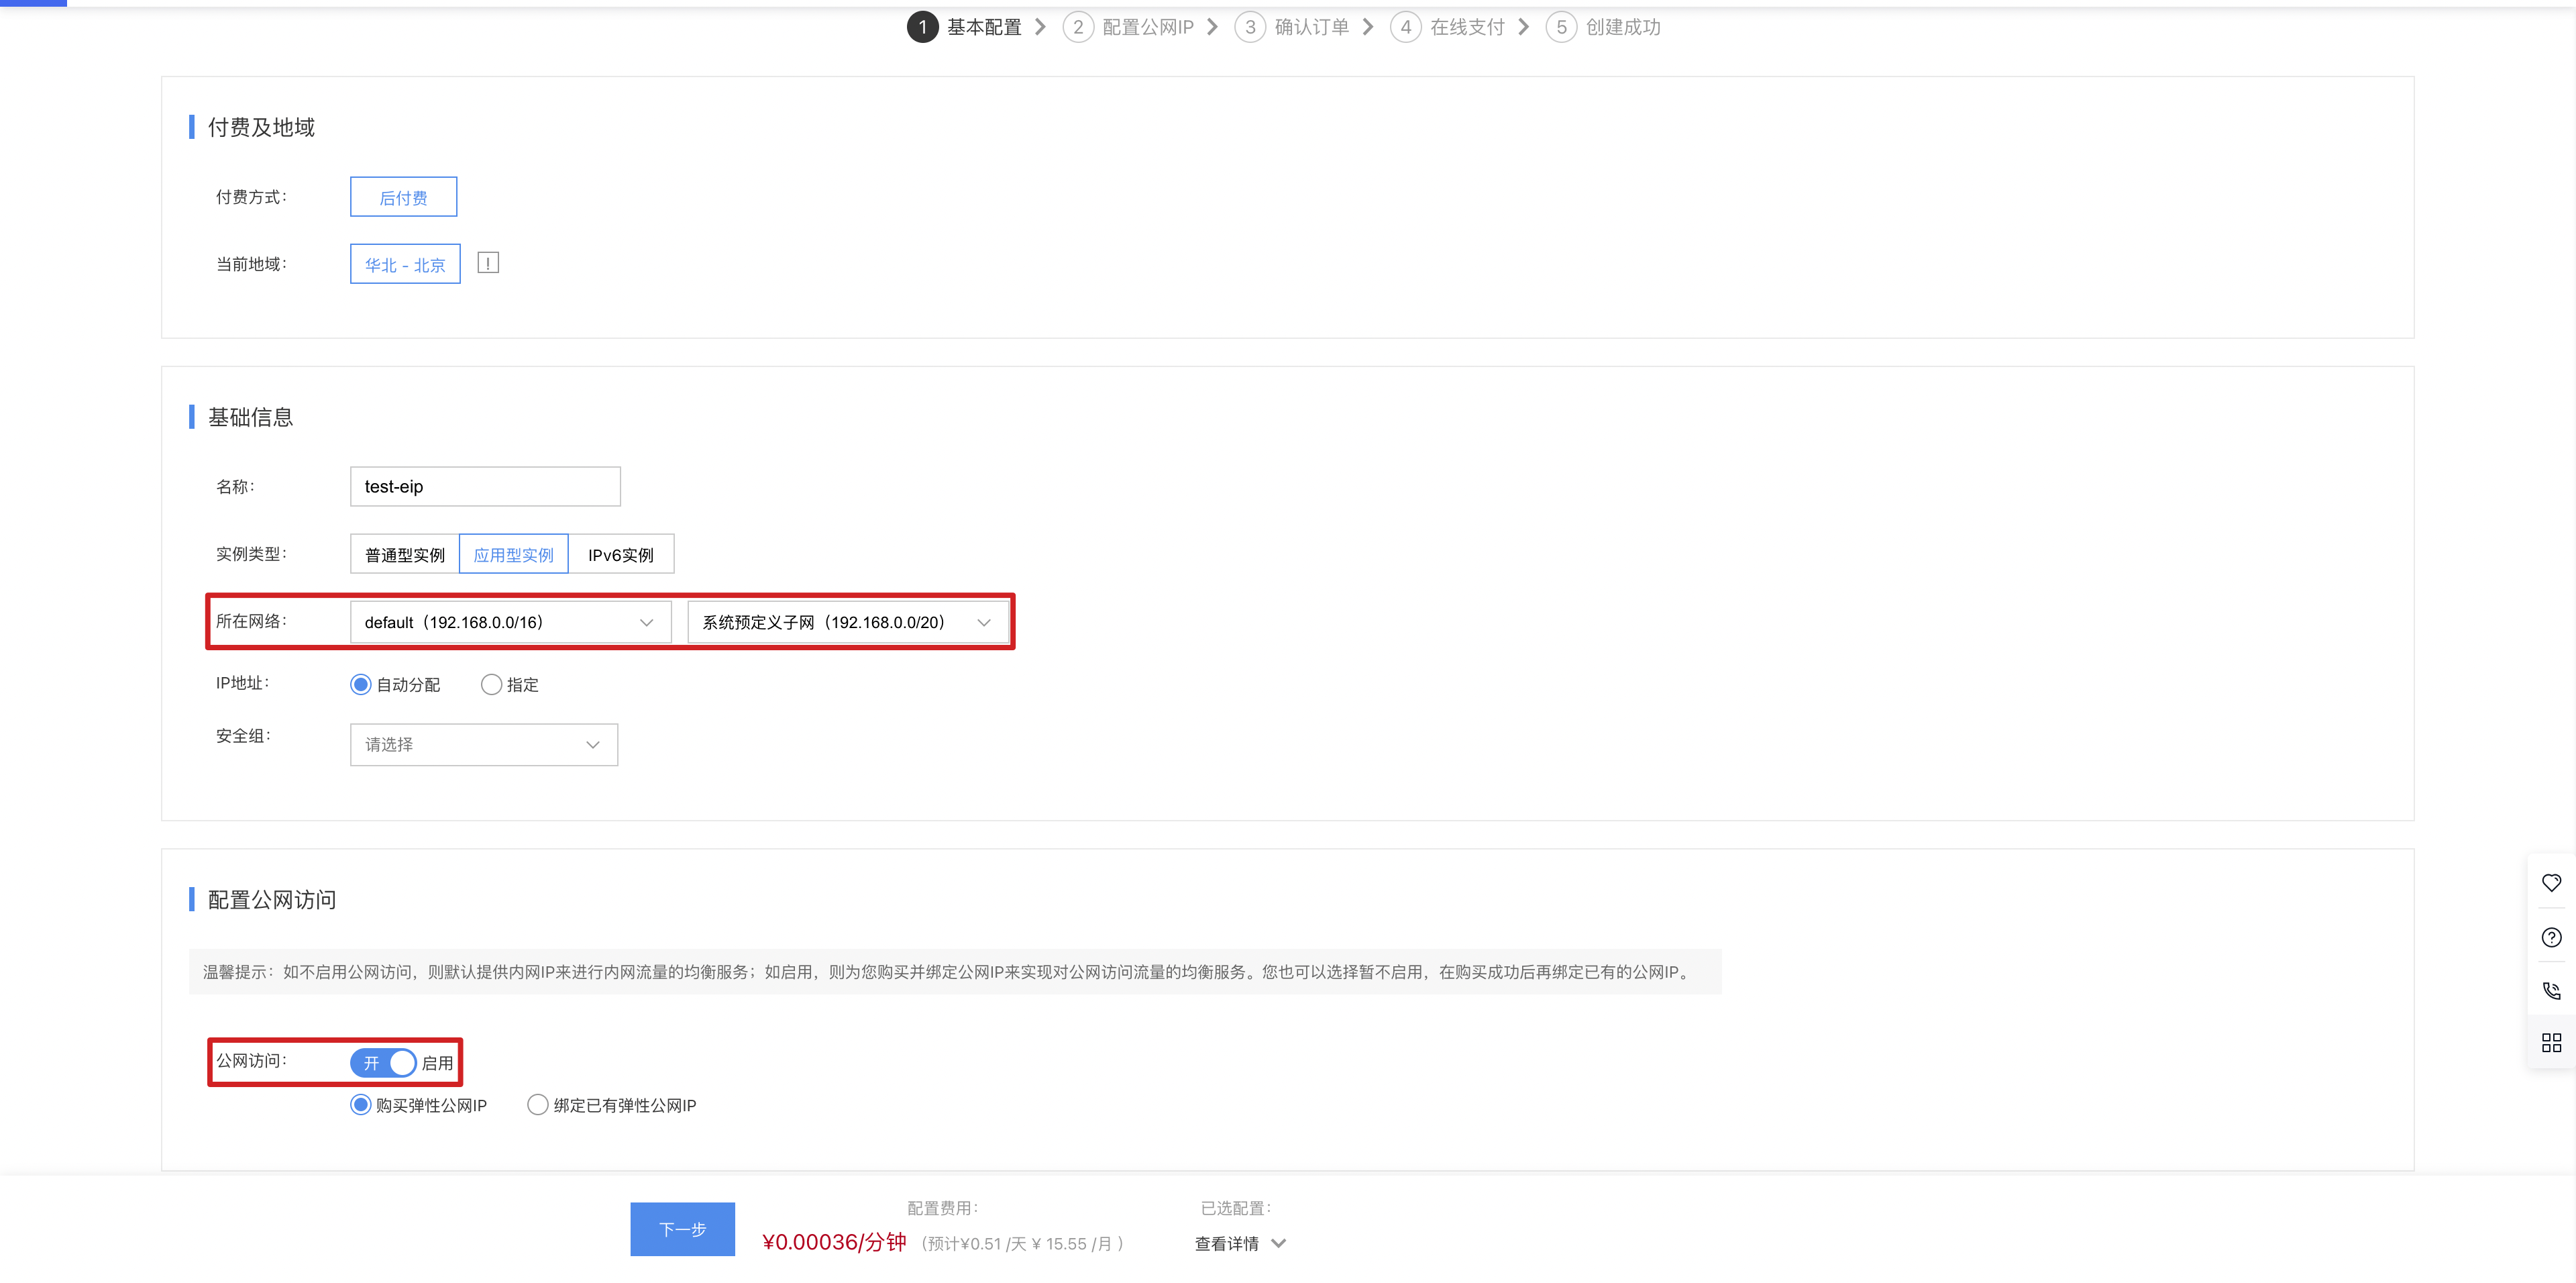Open the 安全组 请选择 dropdown
This screenshot has width=2576, height=1283.
pos(484,745)
